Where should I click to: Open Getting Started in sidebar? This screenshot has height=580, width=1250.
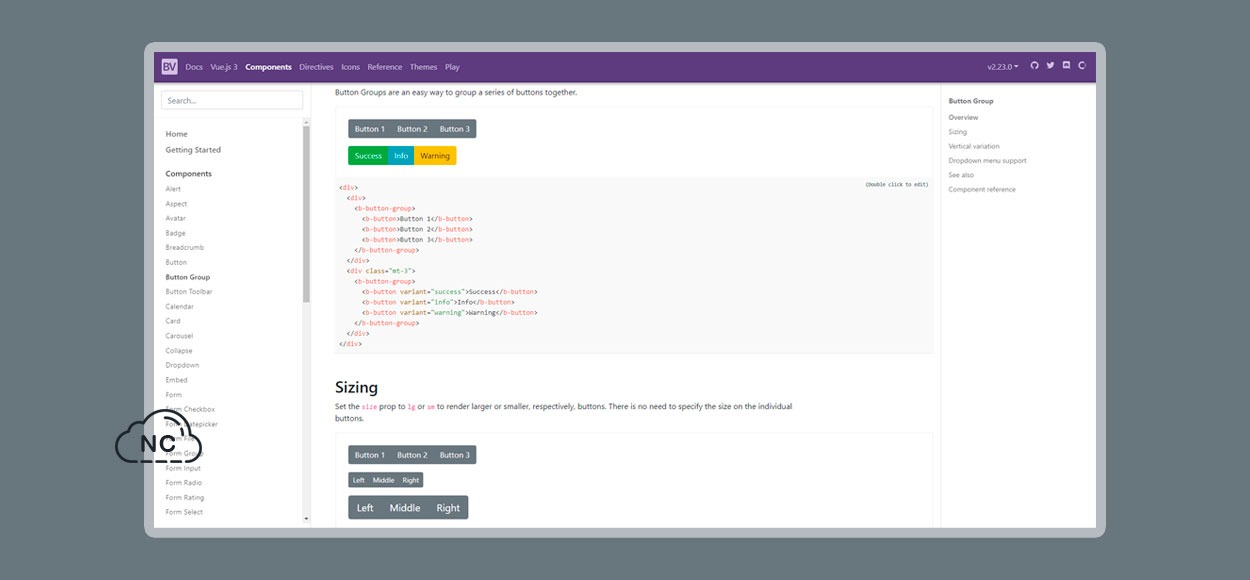pos(193,150)
